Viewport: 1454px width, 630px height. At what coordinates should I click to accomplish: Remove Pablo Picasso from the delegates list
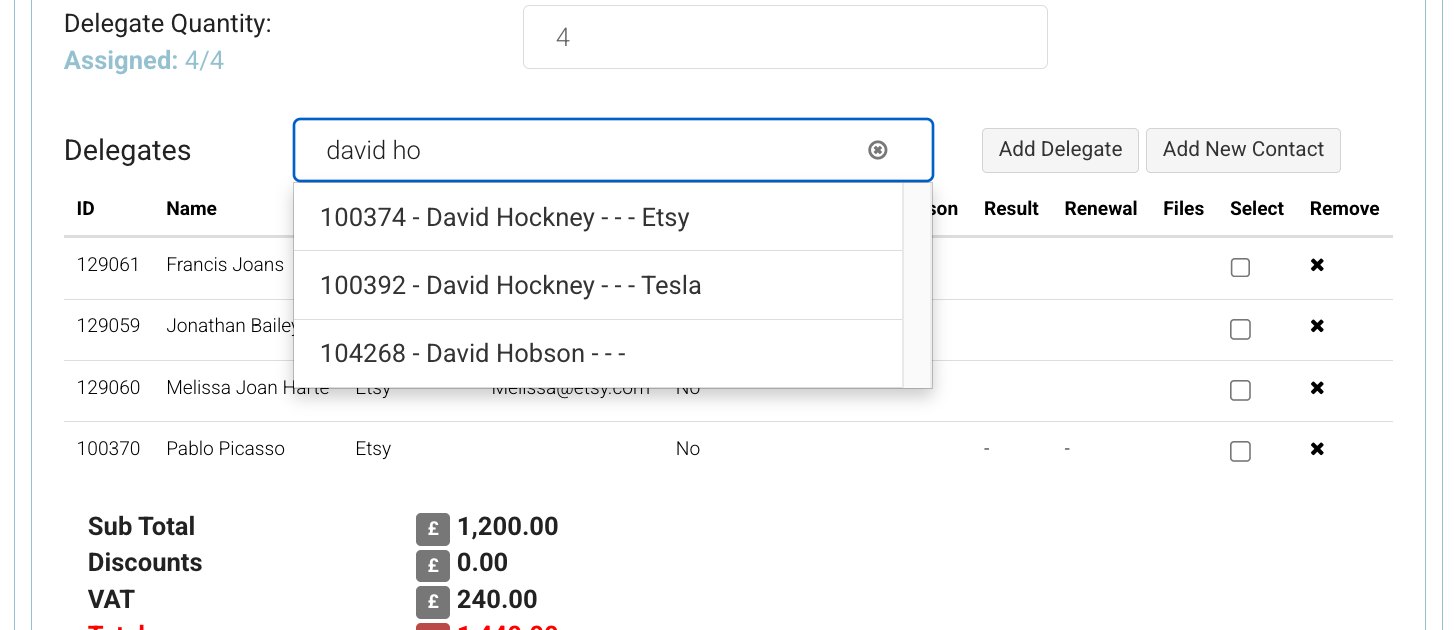tap(1317, 450)
